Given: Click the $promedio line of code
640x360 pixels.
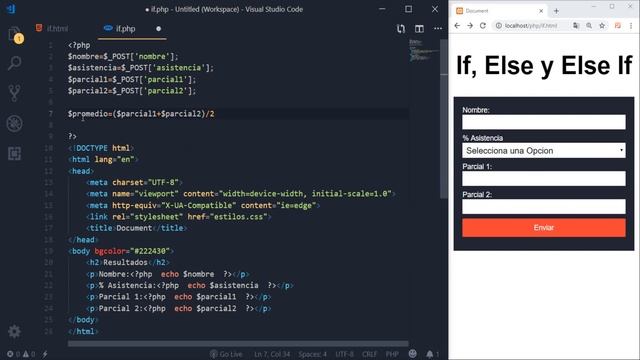Looking at the screenshot, I should click(x=141, y=114).
